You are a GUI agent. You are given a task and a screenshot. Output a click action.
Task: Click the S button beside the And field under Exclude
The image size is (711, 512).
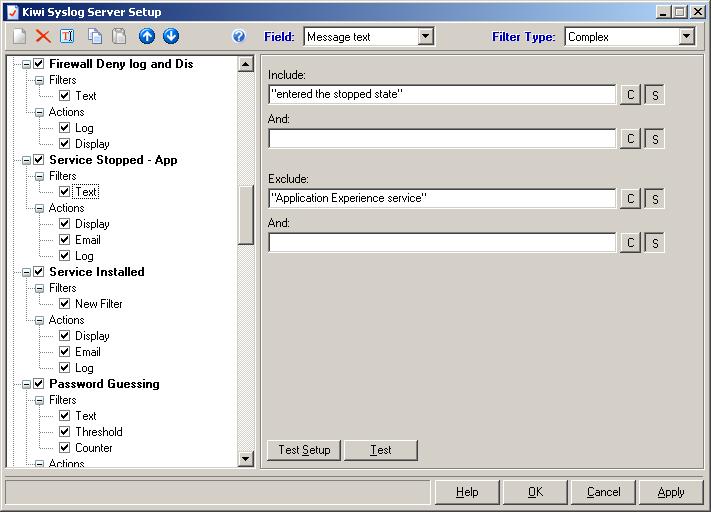655,243
